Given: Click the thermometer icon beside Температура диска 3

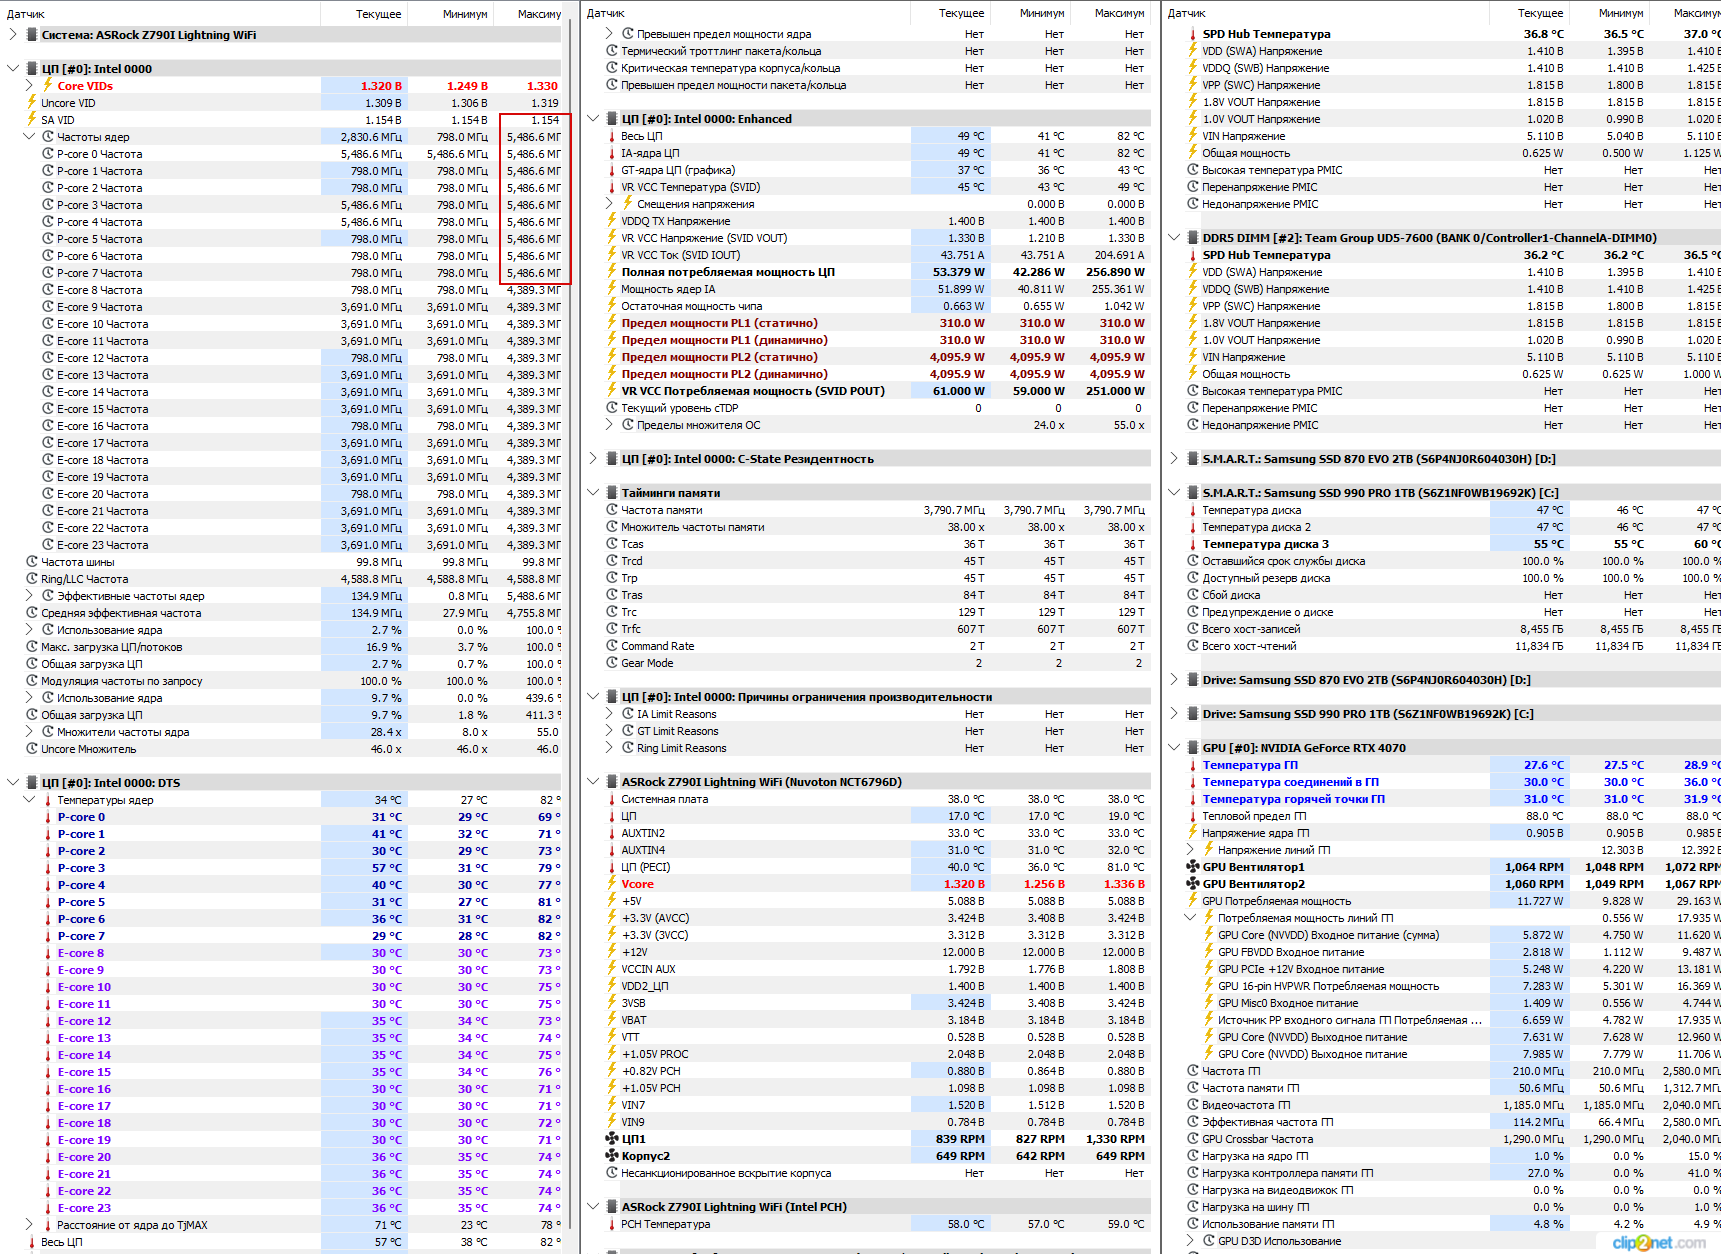Looking at the screenshot, I should [x=1192, y=544].
